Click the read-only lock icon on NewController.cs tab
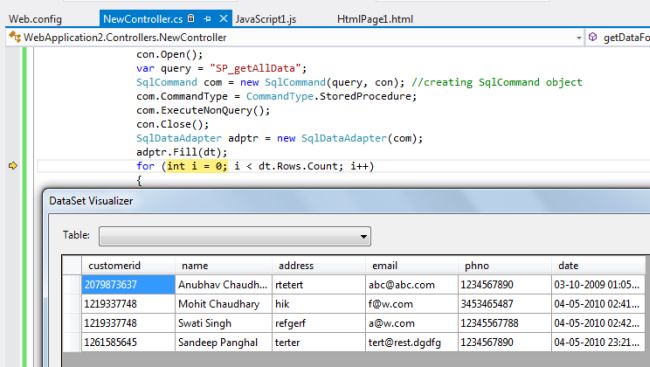 pyautogui.click(x=191, y=18)
